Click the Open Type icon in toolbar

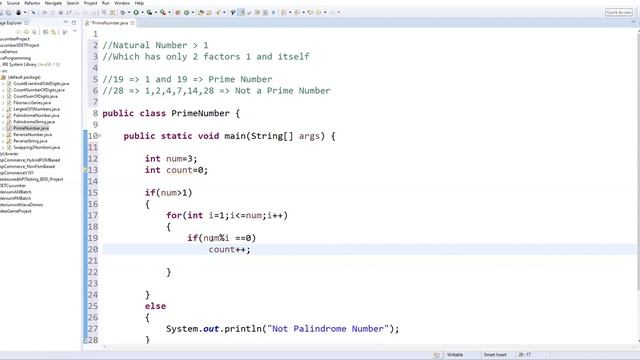(201, 12)
